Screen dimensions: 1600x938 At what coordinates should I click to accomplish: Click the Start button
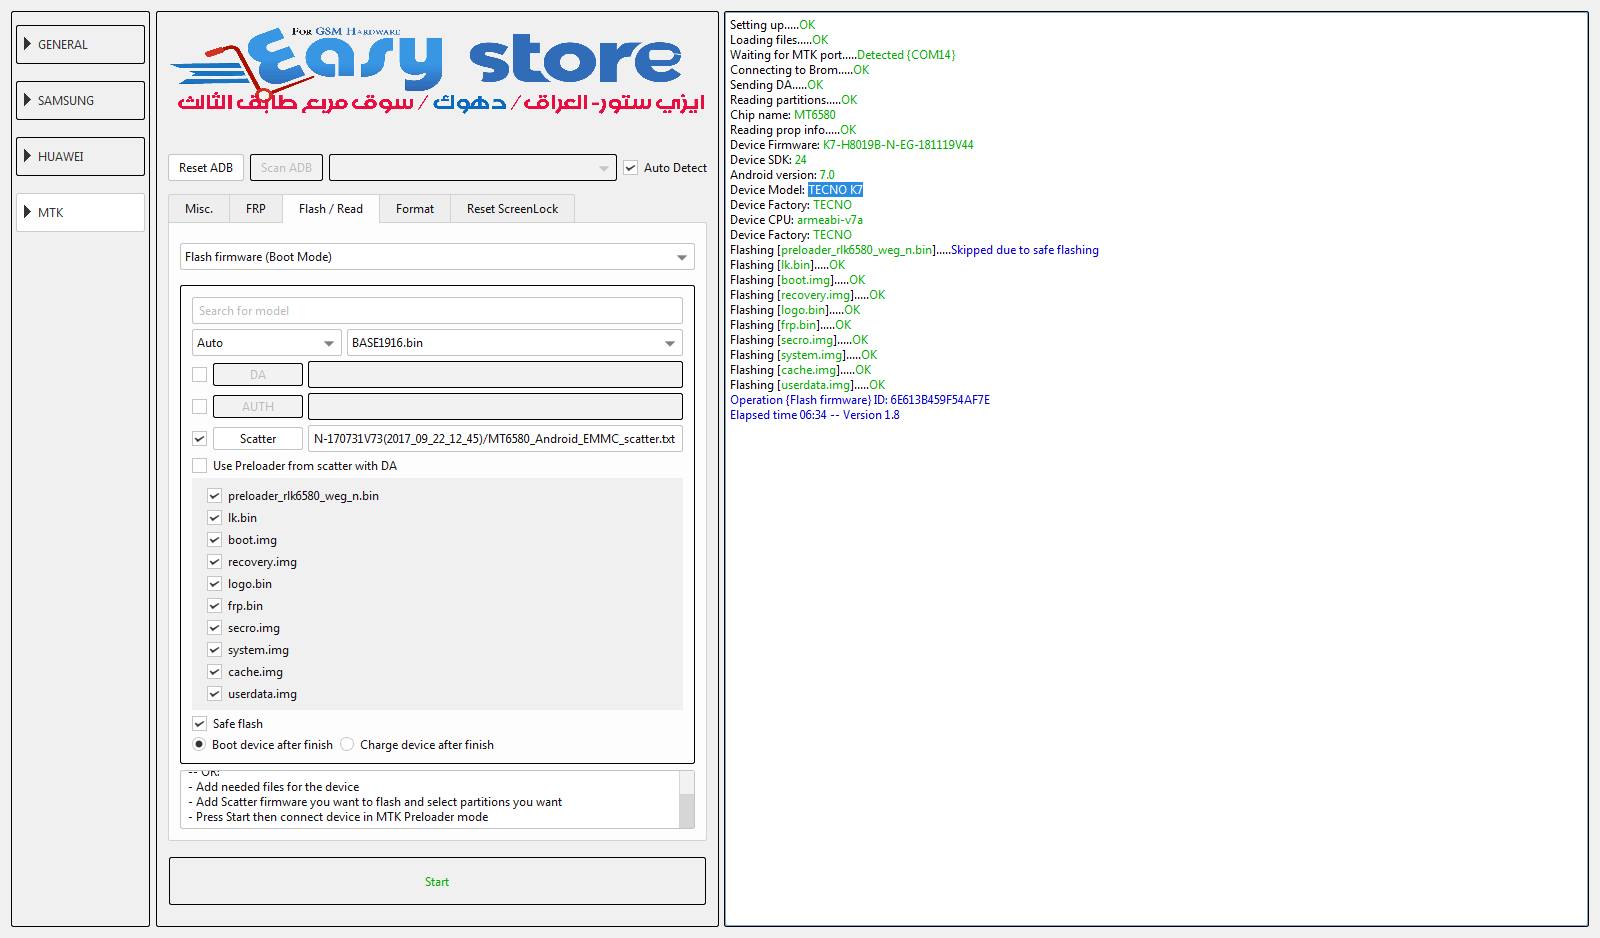click(x=437, y=881)
